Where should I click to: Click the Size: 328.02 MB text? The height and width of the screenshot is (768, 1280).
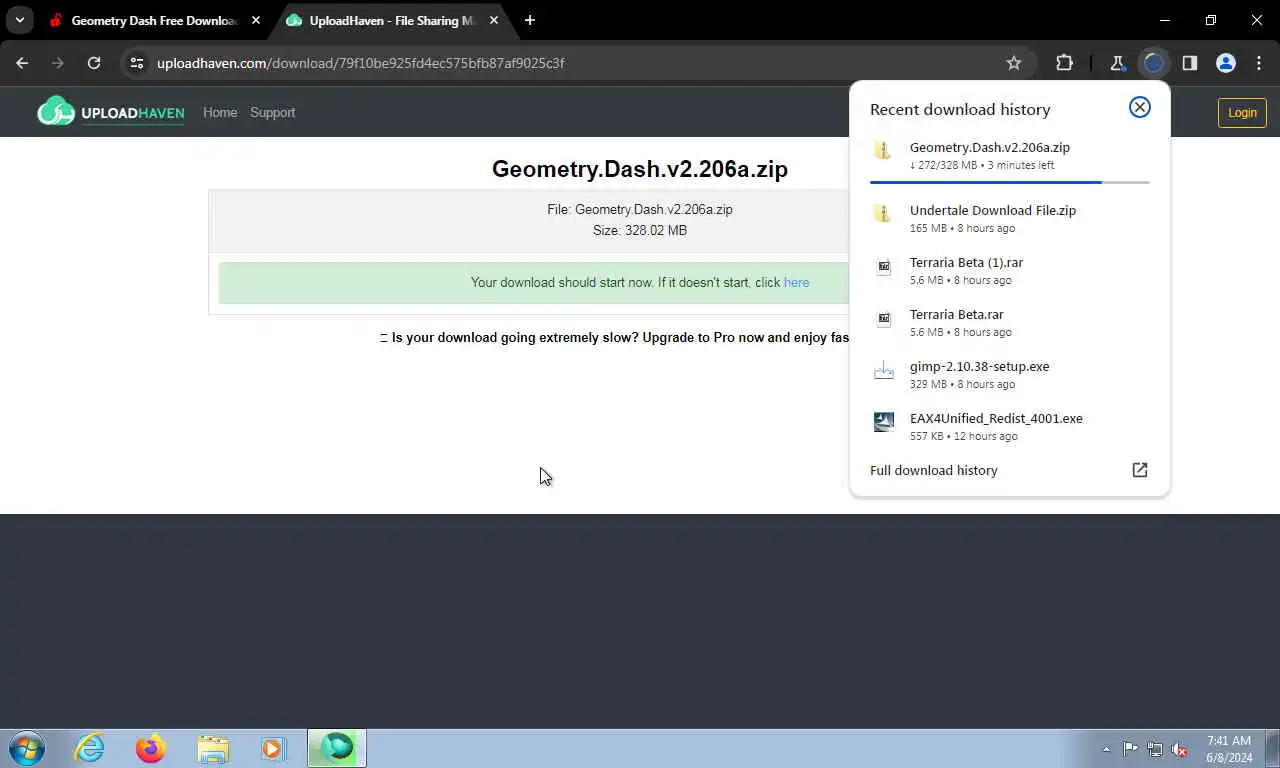point(640,230)
